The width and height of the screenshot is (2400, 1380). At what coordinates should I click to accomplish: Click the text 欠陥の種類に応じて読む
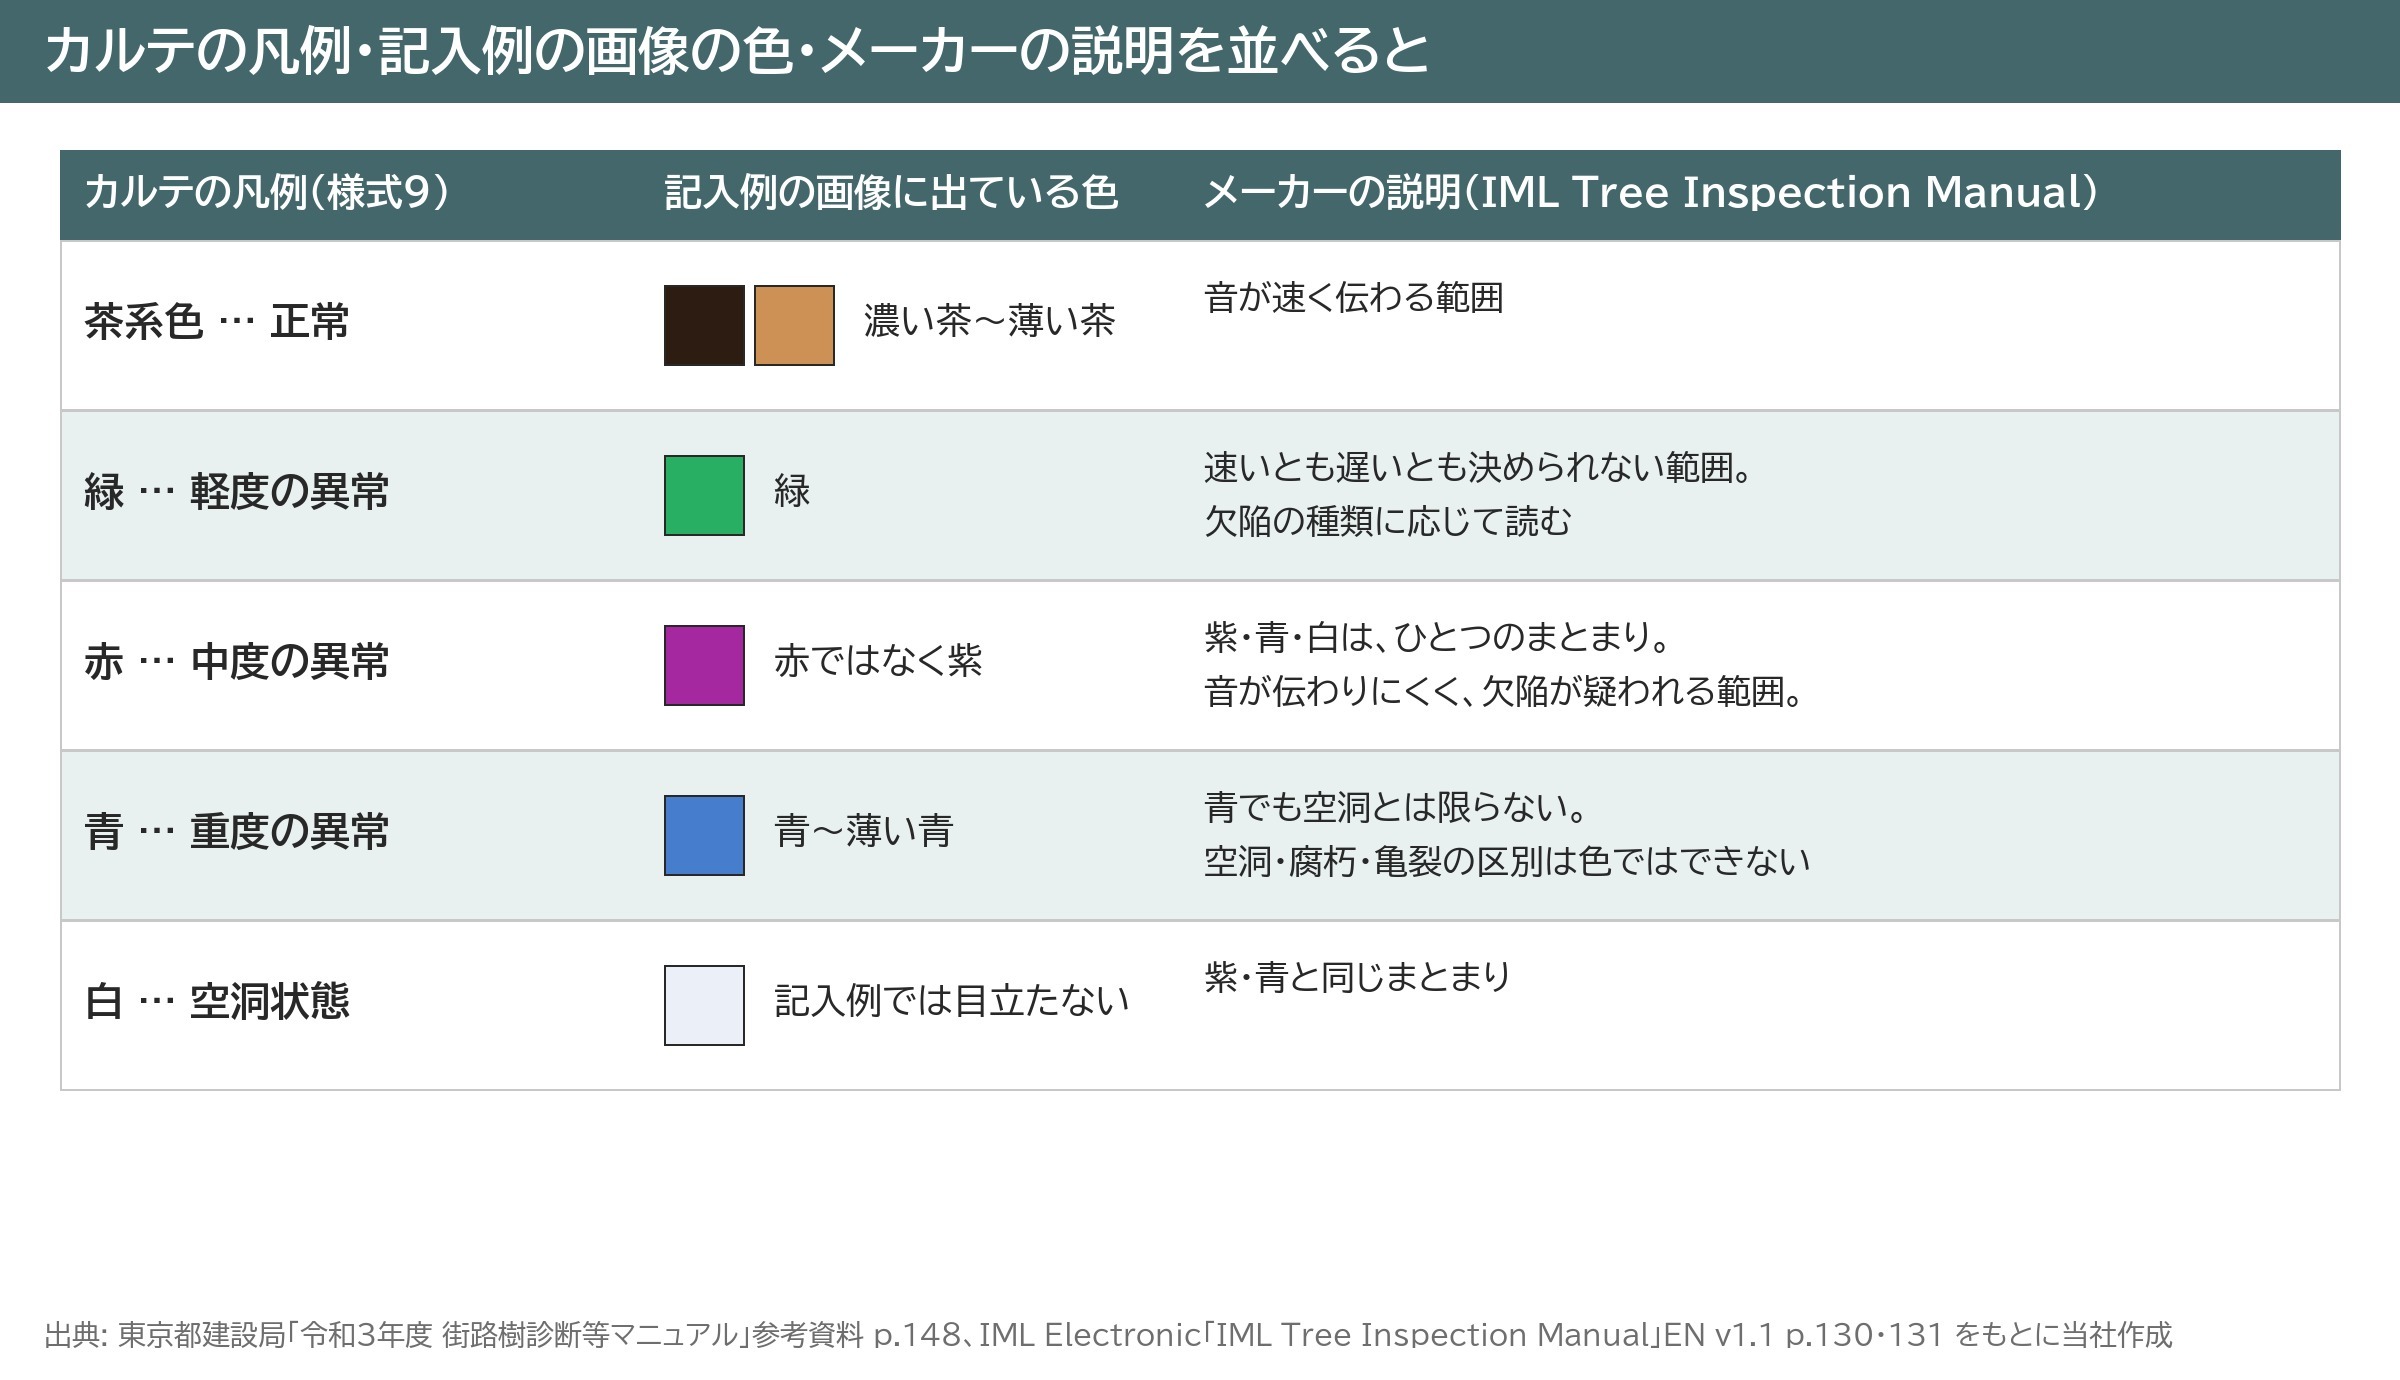1388,522
